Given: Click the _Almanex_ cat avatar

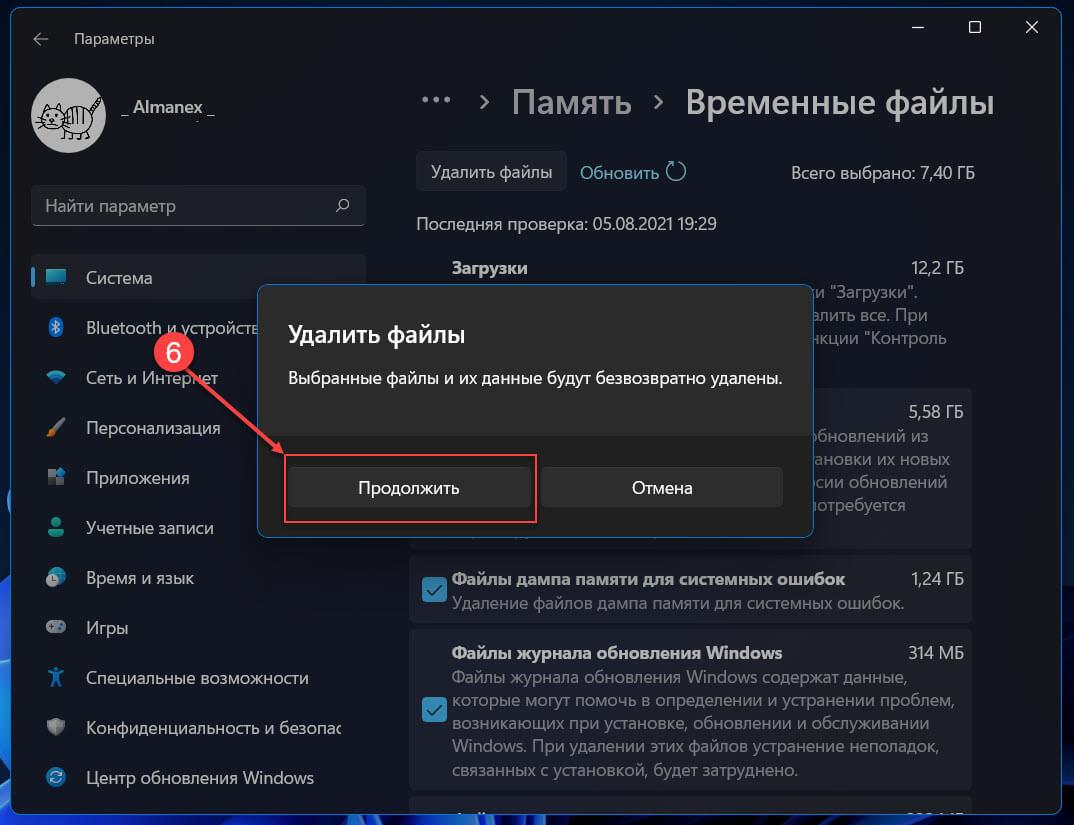Looking at the screenshot, I should (x=68, y=115).
